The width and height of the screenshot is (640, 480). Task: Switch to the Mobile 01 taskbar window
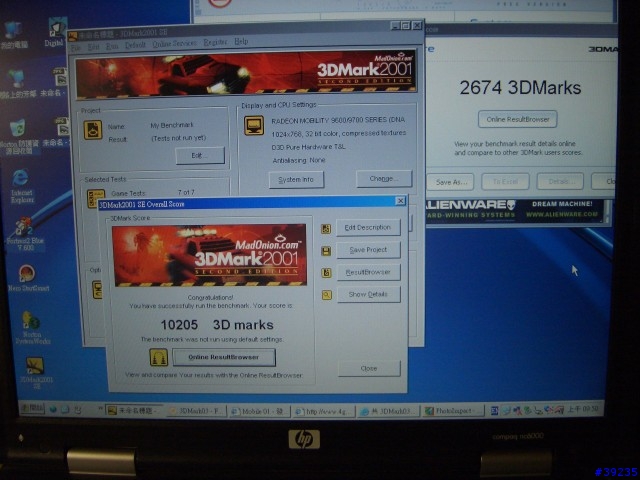pos(260,411)
